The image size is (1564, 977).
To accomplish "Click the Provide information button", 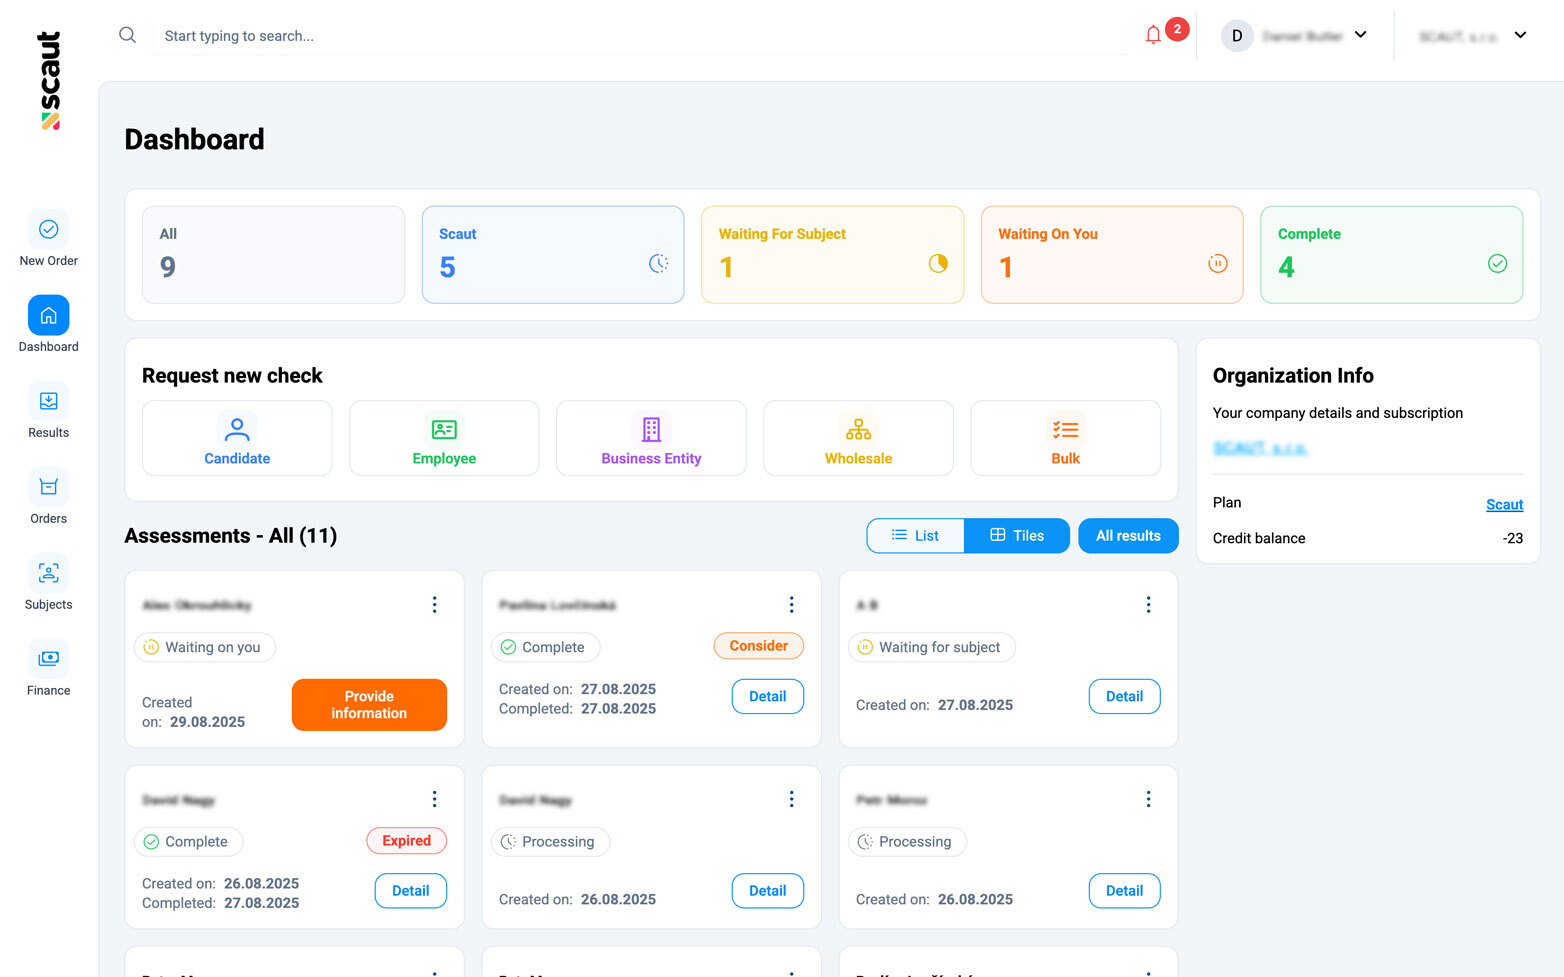I will tap(369, 705).
